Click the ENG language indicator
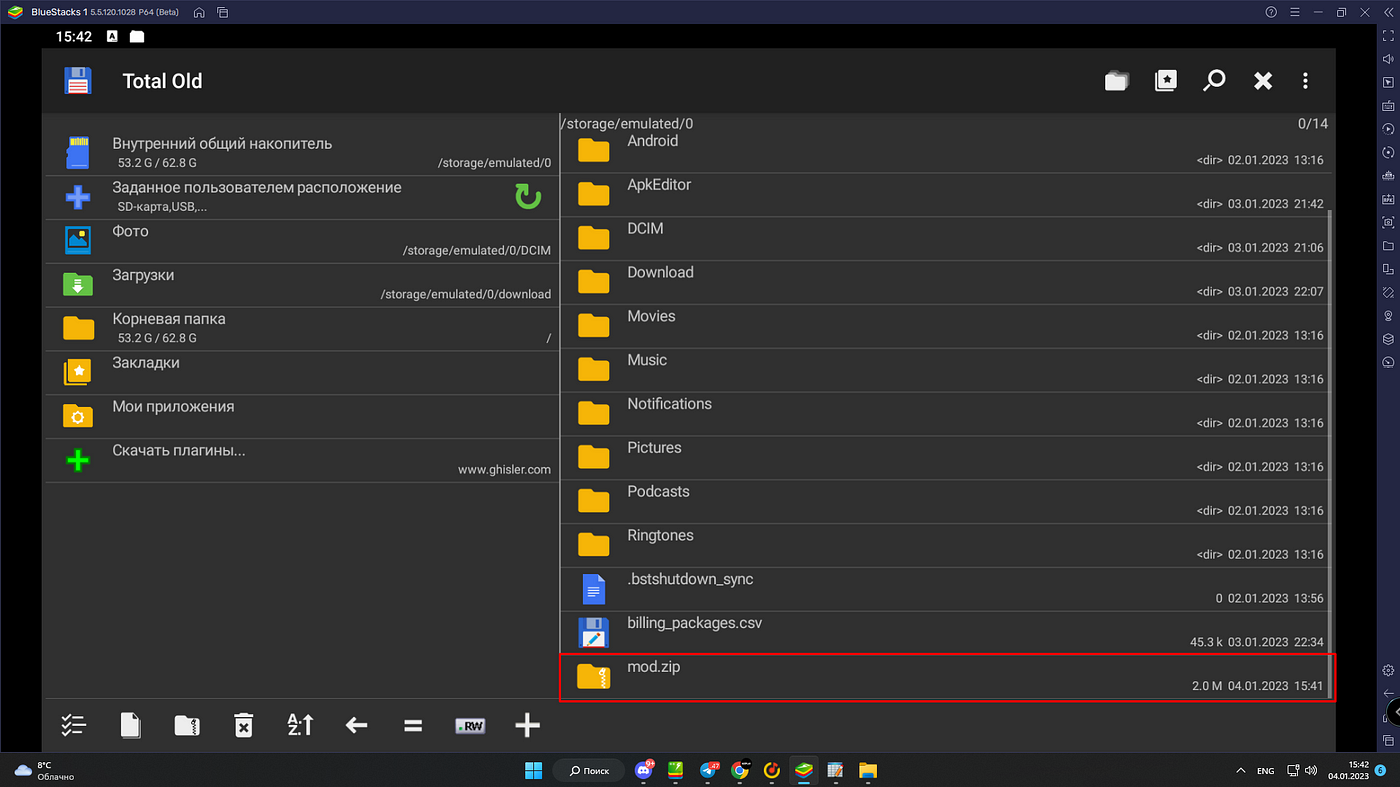The height and width of the screenshot is (787, 1400). point(1265,771)
